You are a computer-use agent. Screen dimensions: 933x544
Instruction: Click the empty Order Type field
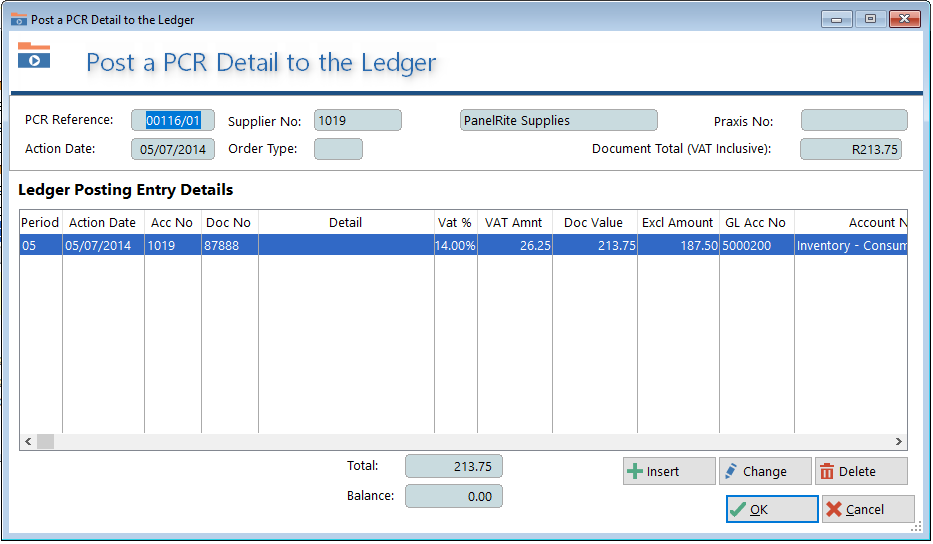coord(338,149)
